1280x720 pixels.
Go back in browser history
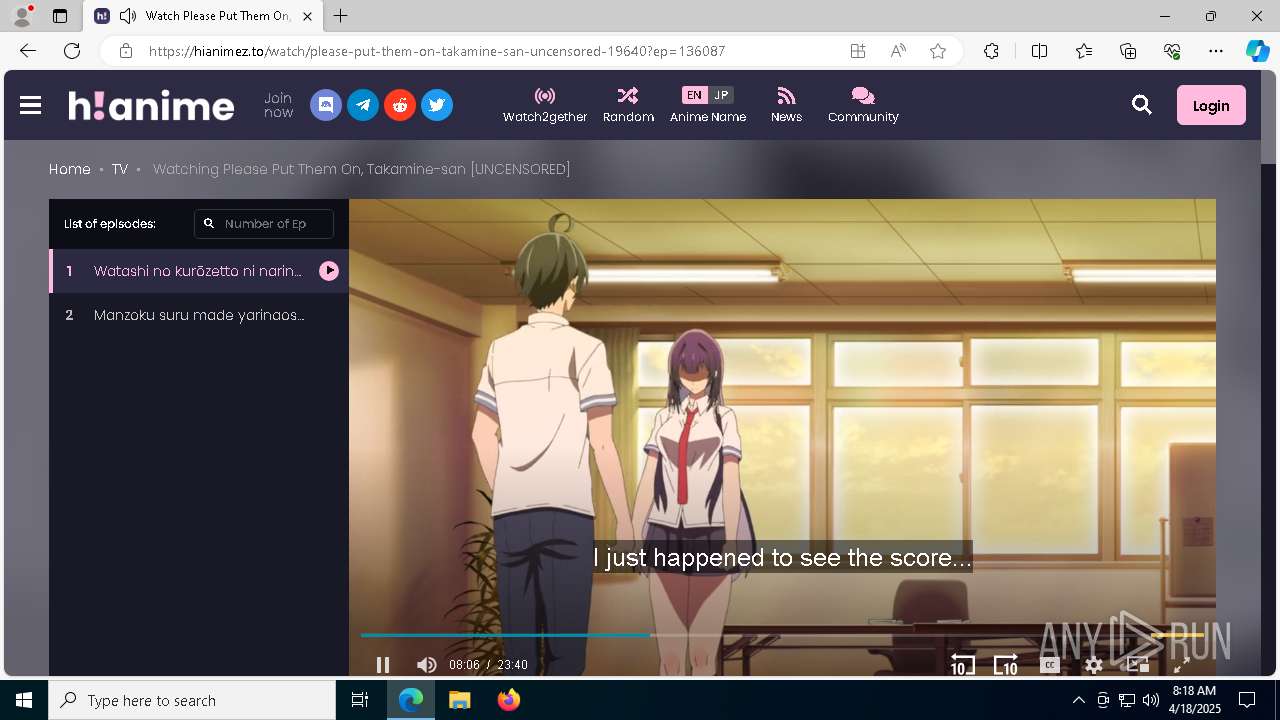point(28,51)
